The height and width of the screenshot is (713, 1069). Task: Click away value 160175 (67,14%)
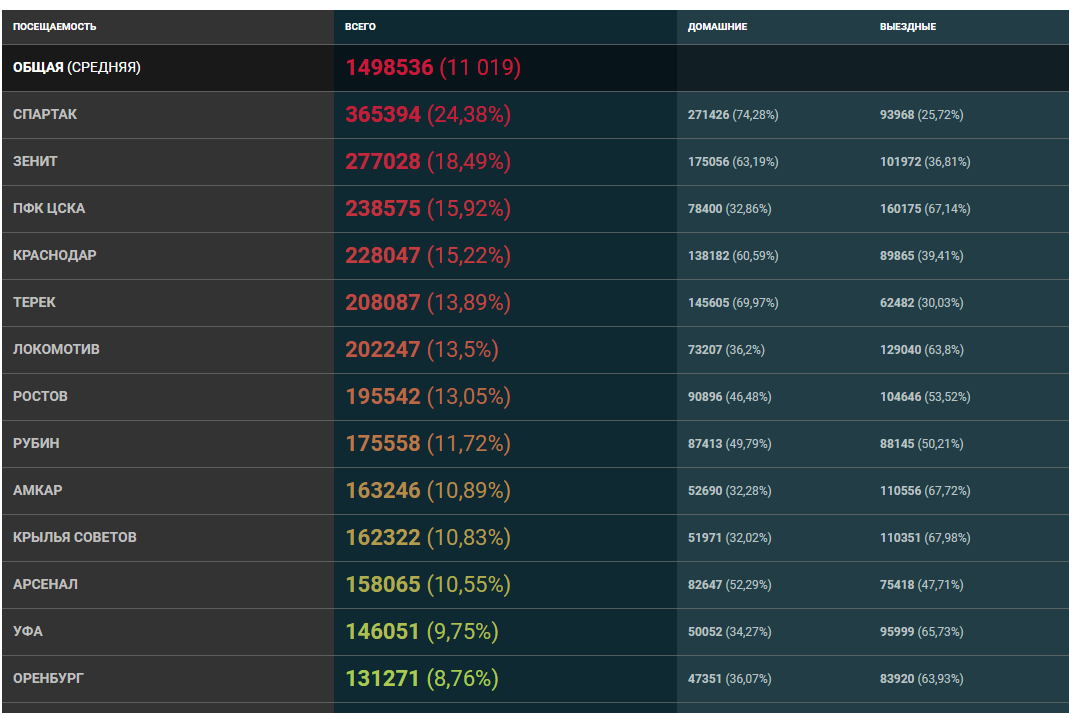[x=924, y=209]
